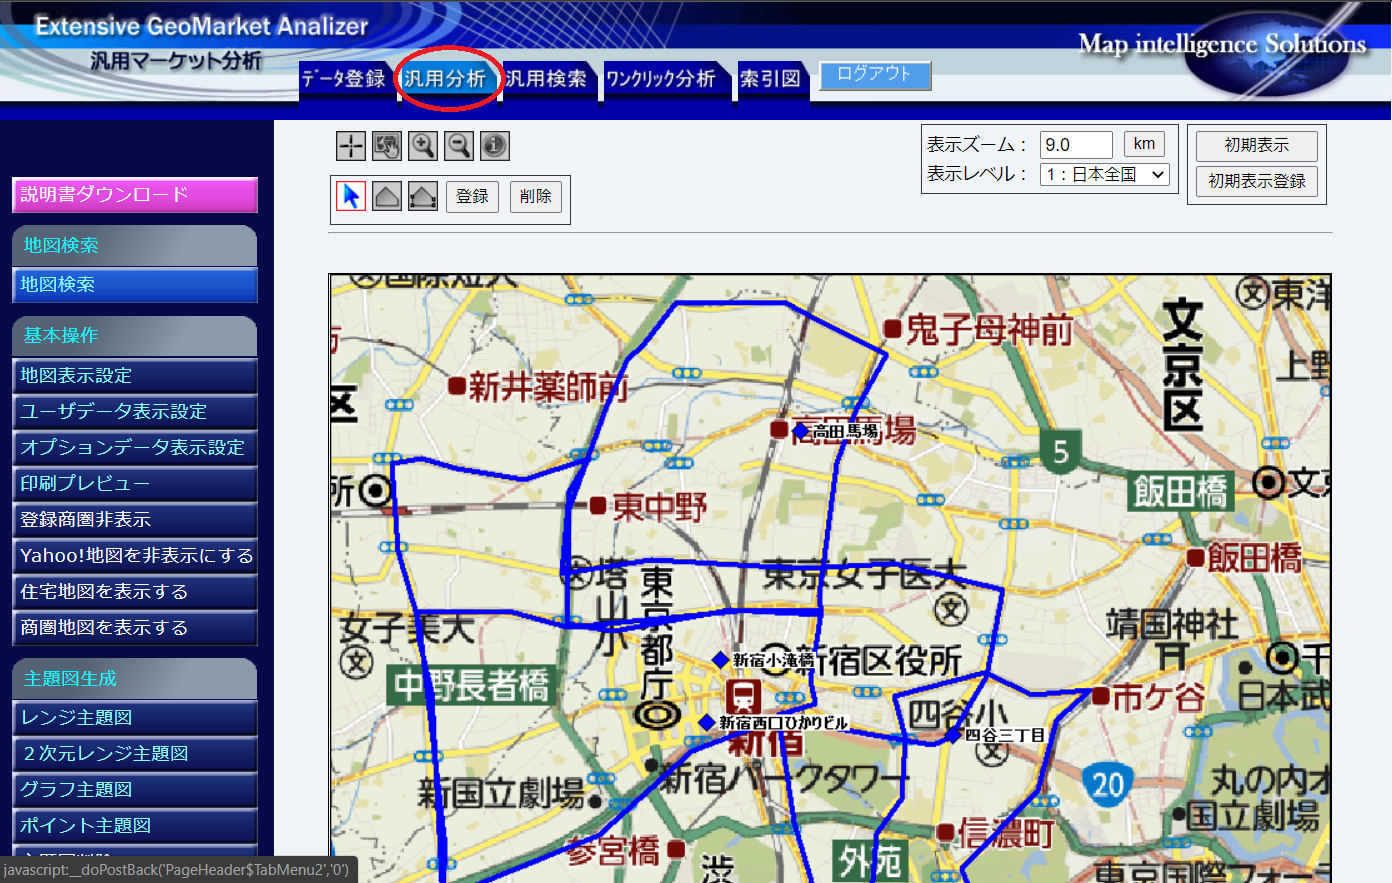Select the crosshair center-map tool
Image resolution: width=1392 pixels, height=883 pixels.
(x=351, y=146)
